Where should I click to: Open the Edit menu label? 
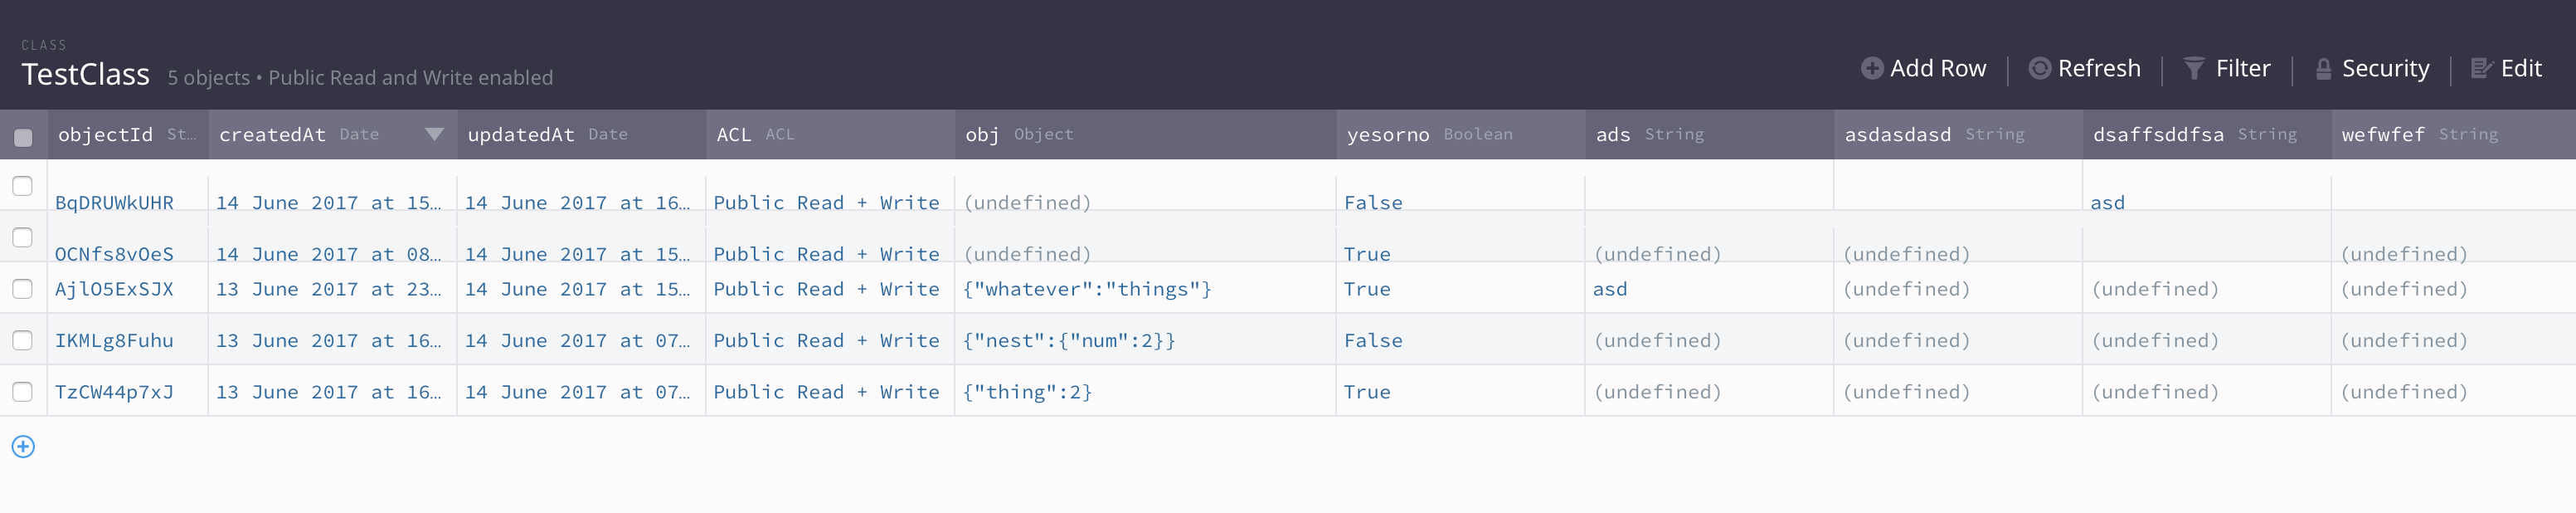(x=2521, y=68)
